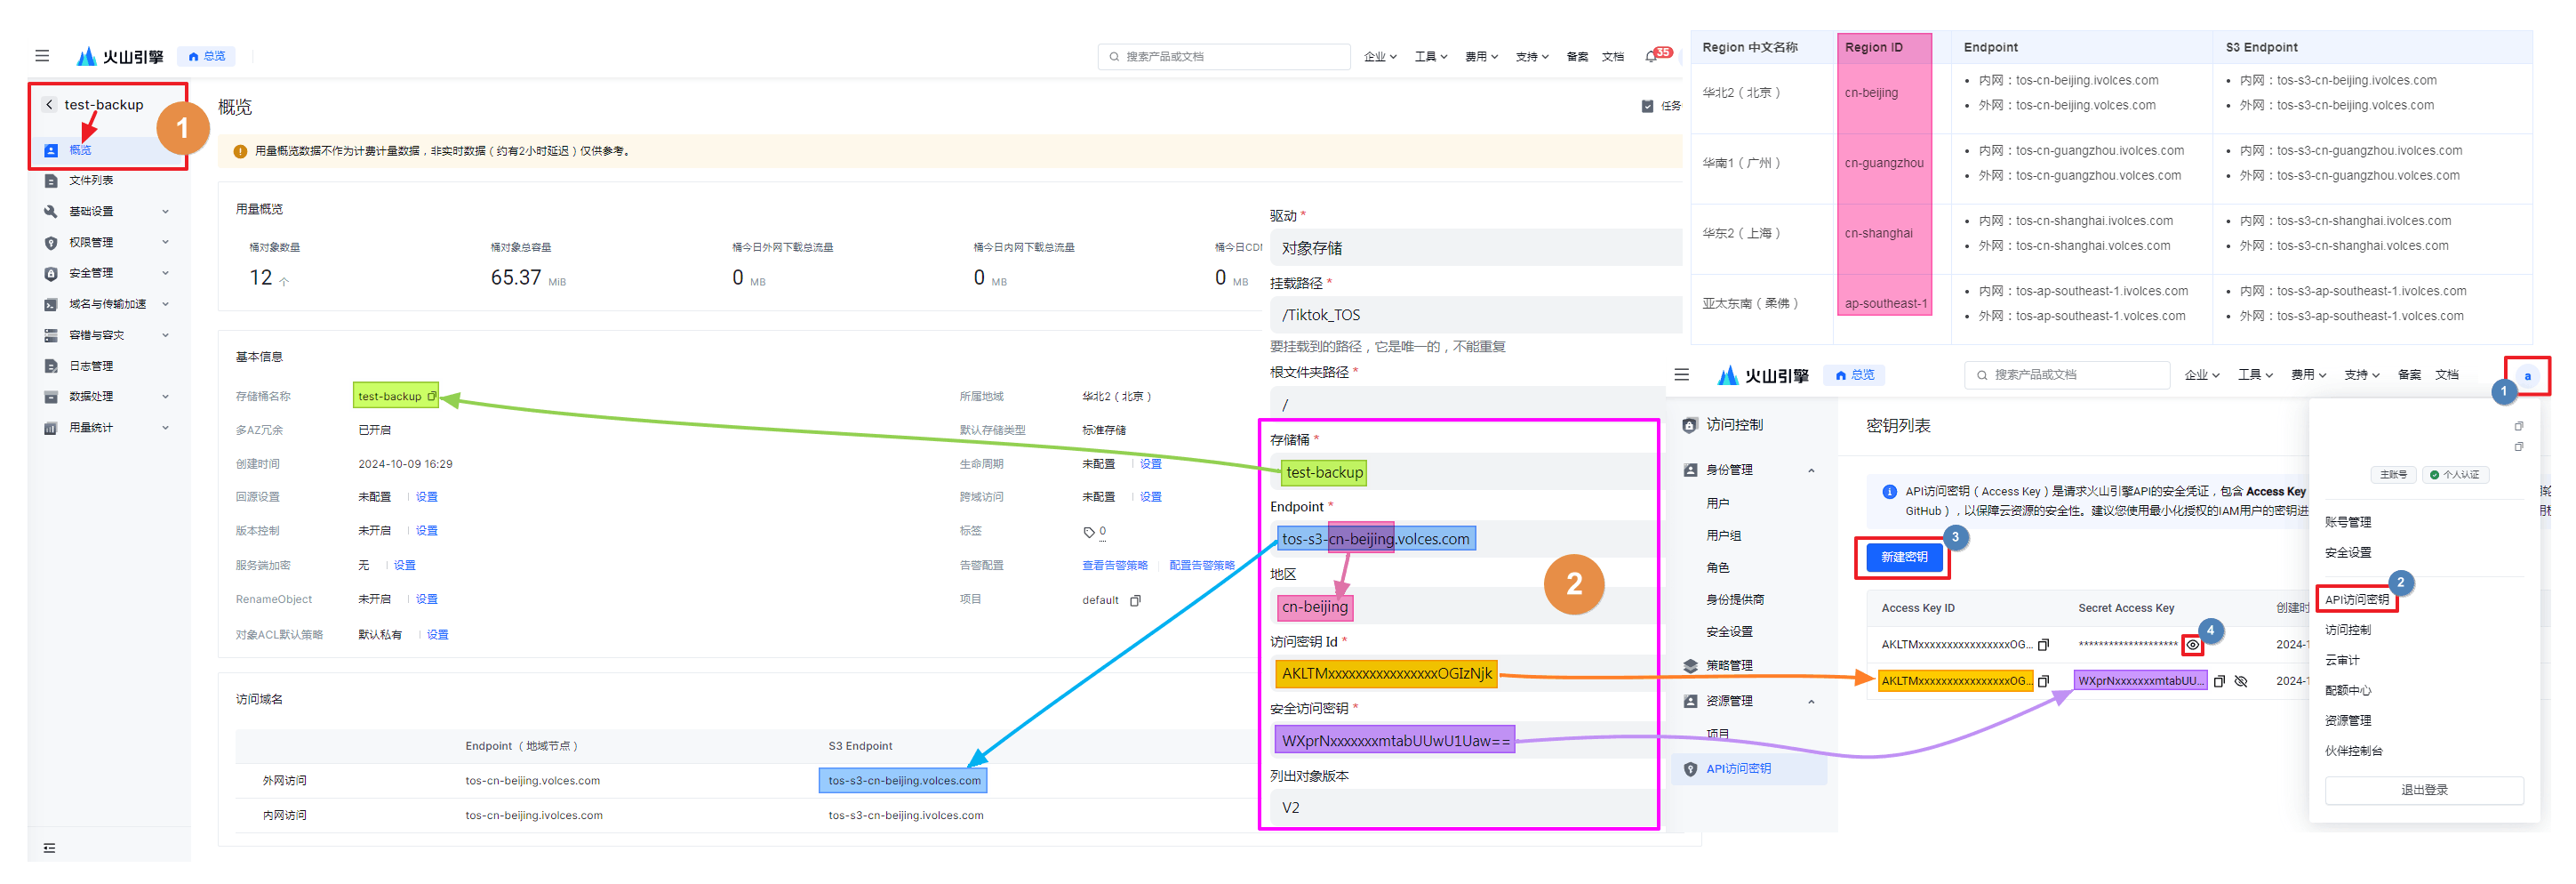This screenshot has width=2576, height=884.
Task: Hide the visible Secret Access Key
Action: [2241, 681]
